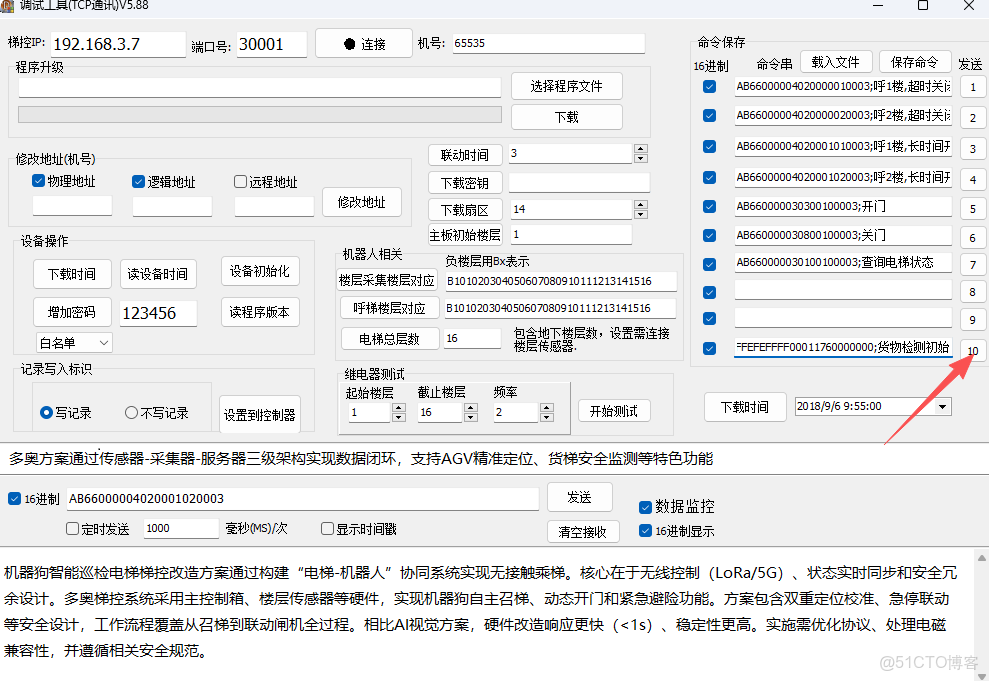The image size is (989, 681).
Task: Click 下载 to download the program
Action: point(565,118)
